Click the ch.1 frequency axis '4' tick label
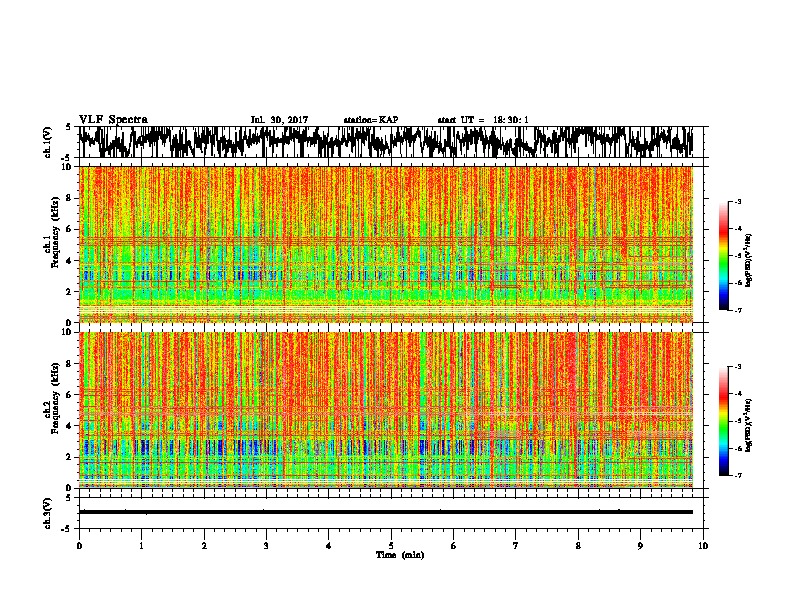Screen dimensions: 792x612 70,261
